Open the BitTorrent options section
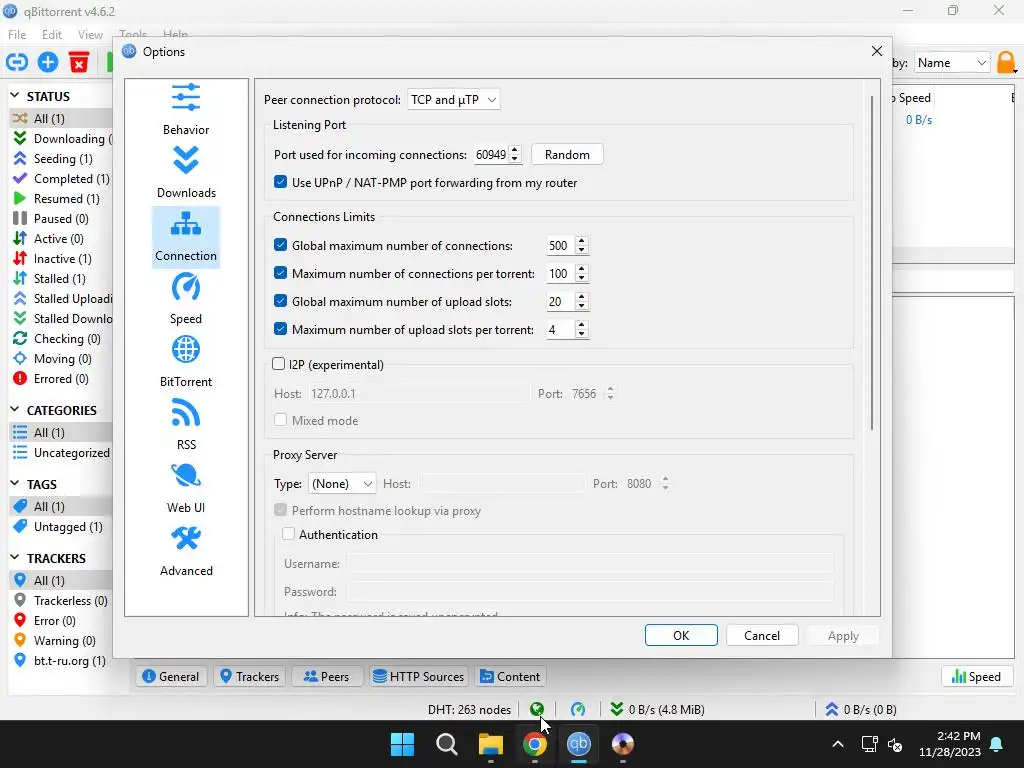This screenshot has height=768, width=1024. [x=186, y=361]
